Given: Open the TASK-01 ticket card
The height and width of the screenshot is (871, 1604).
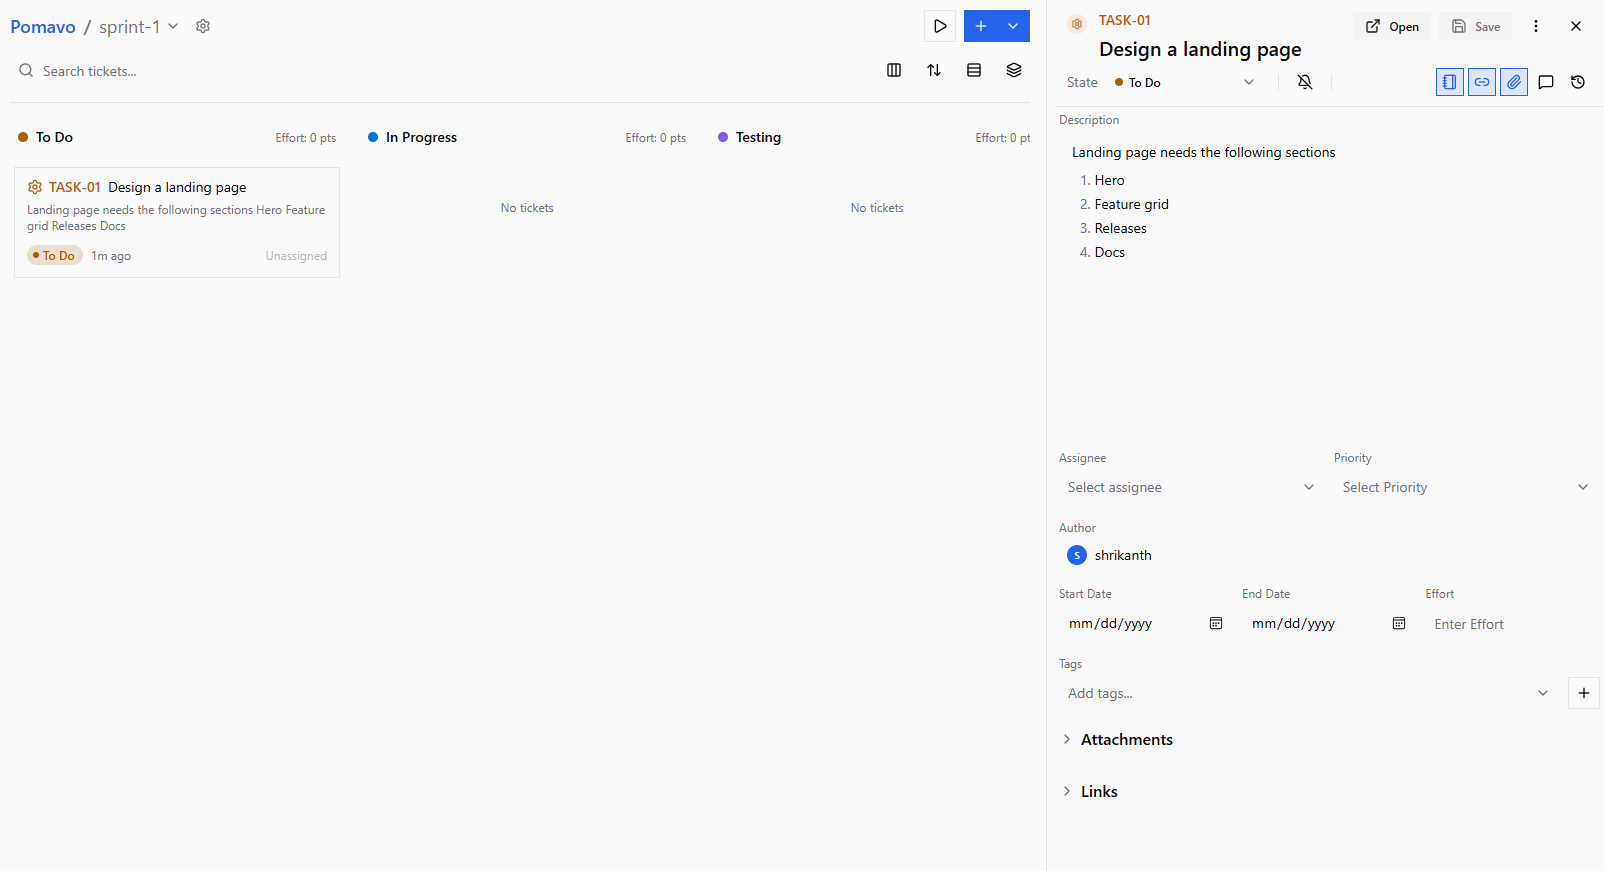Looking at the screenshot, I should (x=177, y=222).
